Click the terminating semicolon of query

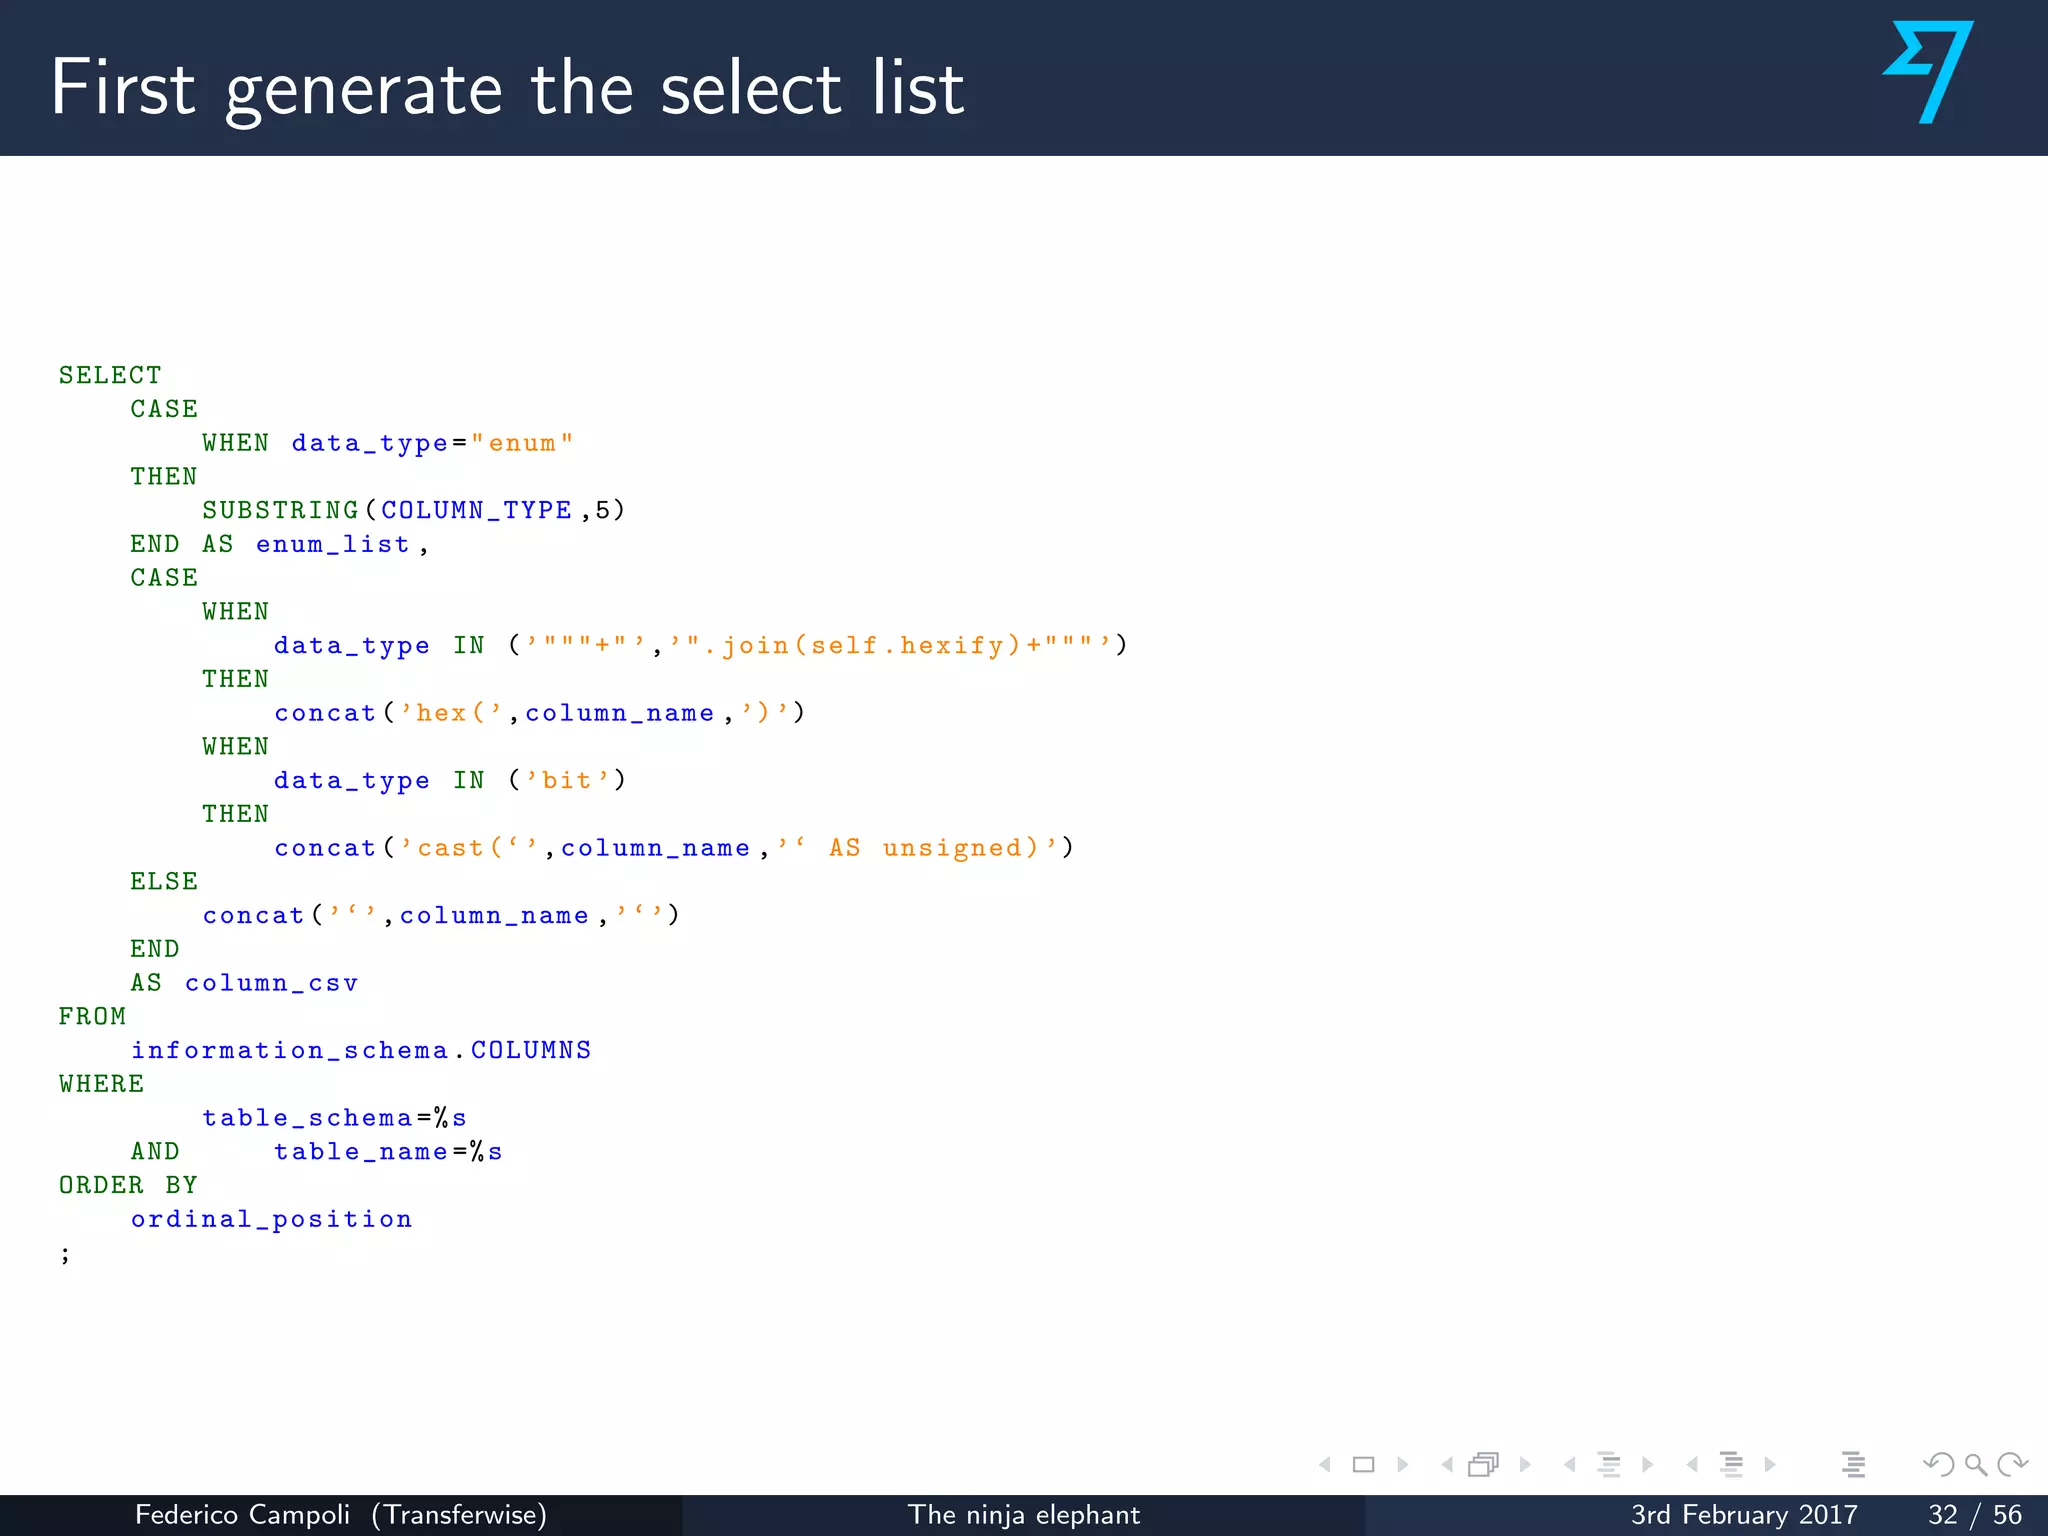pos(65,1254)
